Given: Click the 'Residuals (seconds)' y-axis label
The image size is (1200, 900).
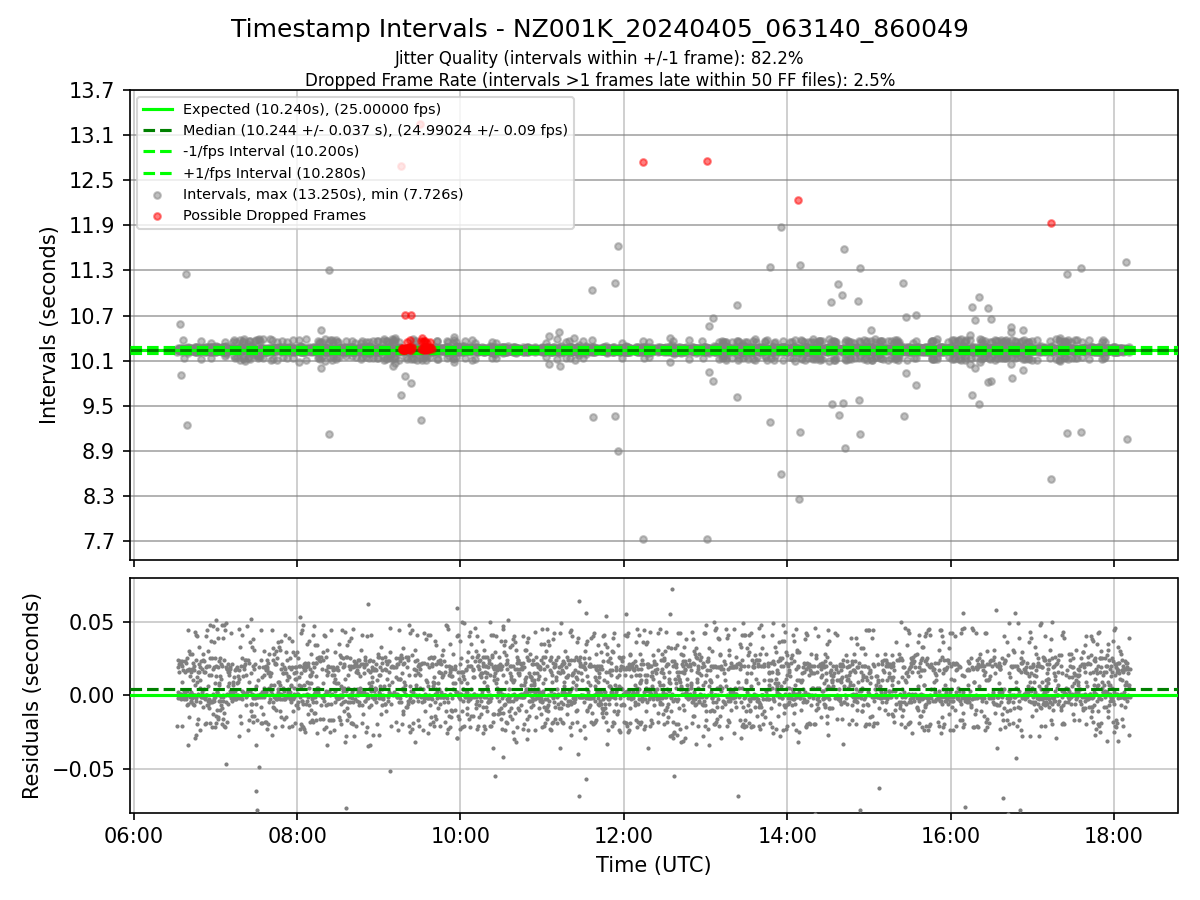Looking at the screenshot, I should [x=31, y=696].
